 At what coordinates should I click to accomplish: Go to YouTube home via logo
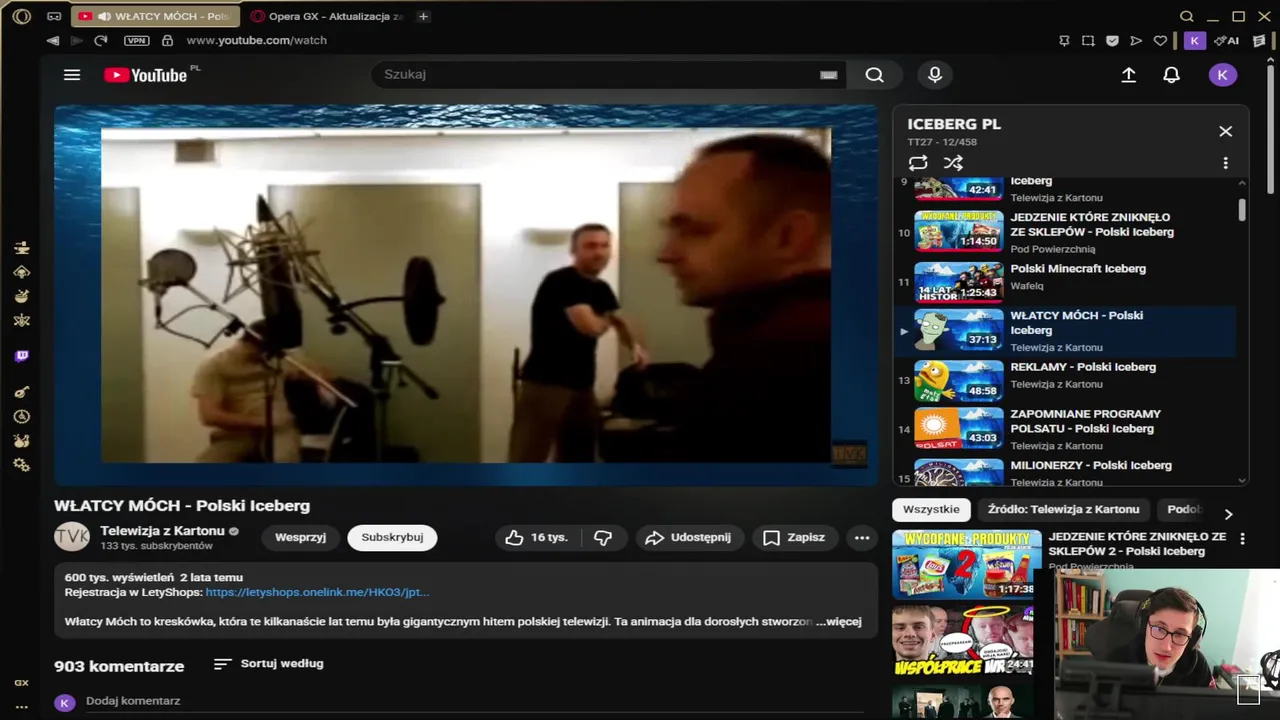pyautogui.click(x=146, y=75)
